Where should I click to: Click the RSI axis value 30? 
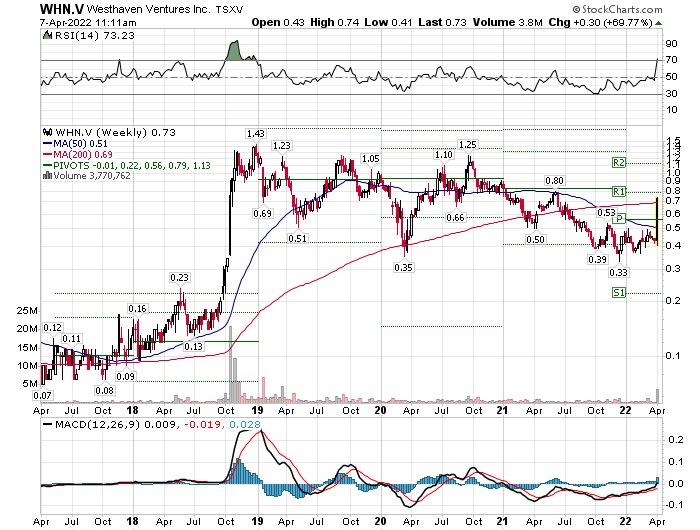pos(671,93)
